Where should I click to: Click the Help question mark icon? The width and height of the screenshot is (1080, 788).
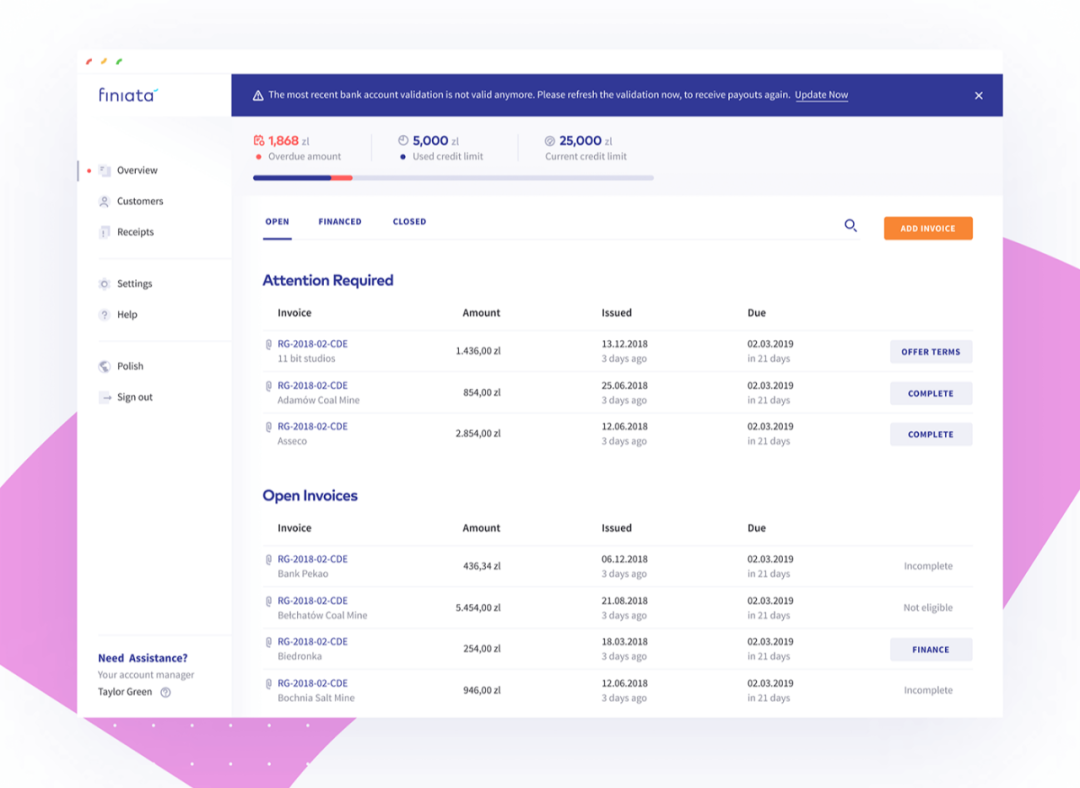pos(104,315)
